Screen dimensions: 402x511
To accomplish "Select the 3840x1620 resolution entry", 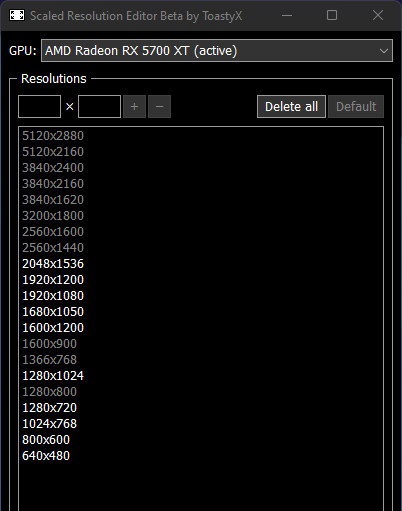I will coord(53,200).
